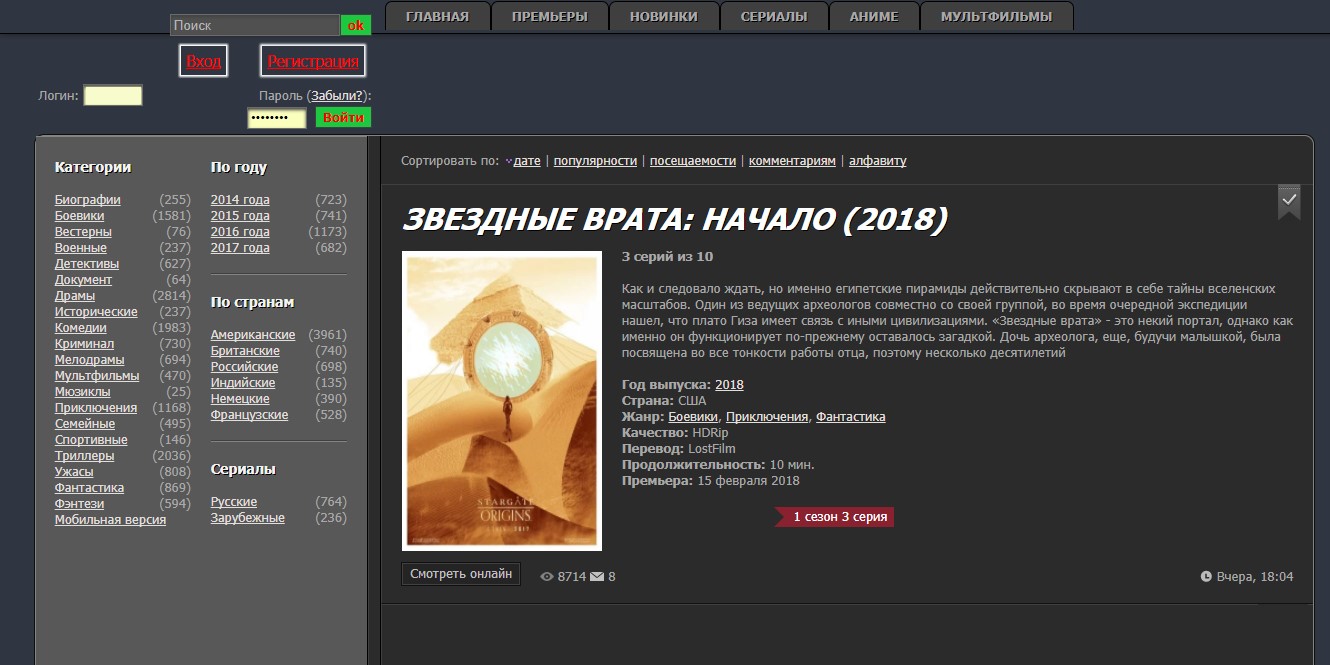Open the Комедии category
The height and width of the screenshot is (665, 1330).
(x=81, y=328)
